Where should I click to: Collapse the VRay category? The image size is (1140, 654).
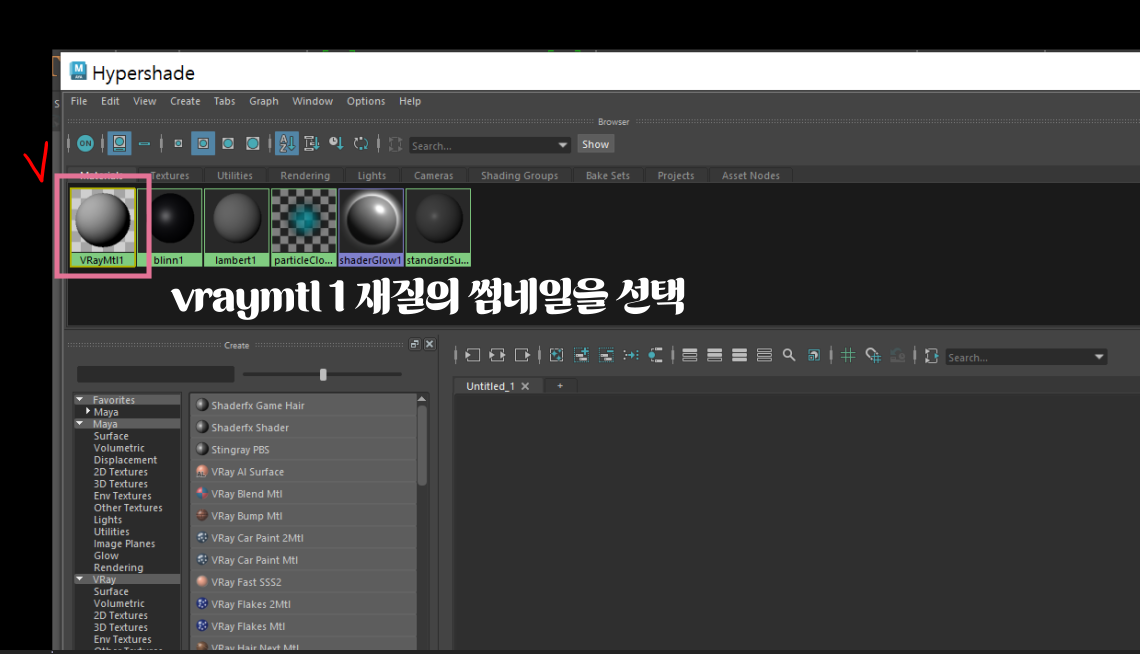click(80, 579)
